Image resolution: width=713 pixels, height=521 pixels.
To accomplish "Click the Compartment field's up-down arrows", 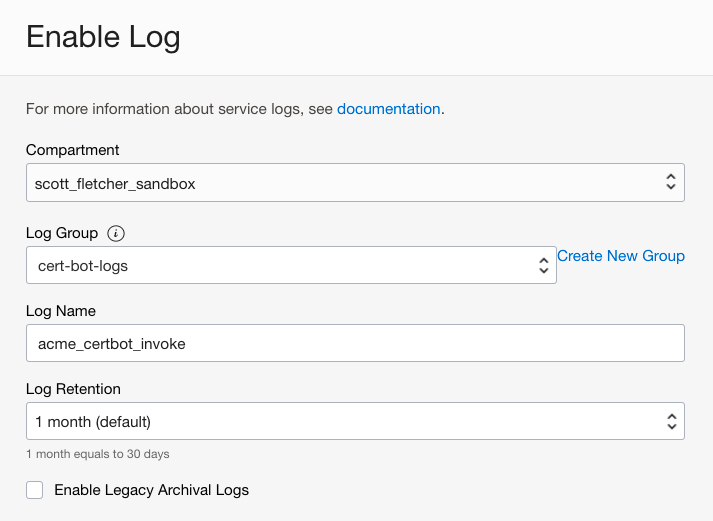I will pos(671,183).
